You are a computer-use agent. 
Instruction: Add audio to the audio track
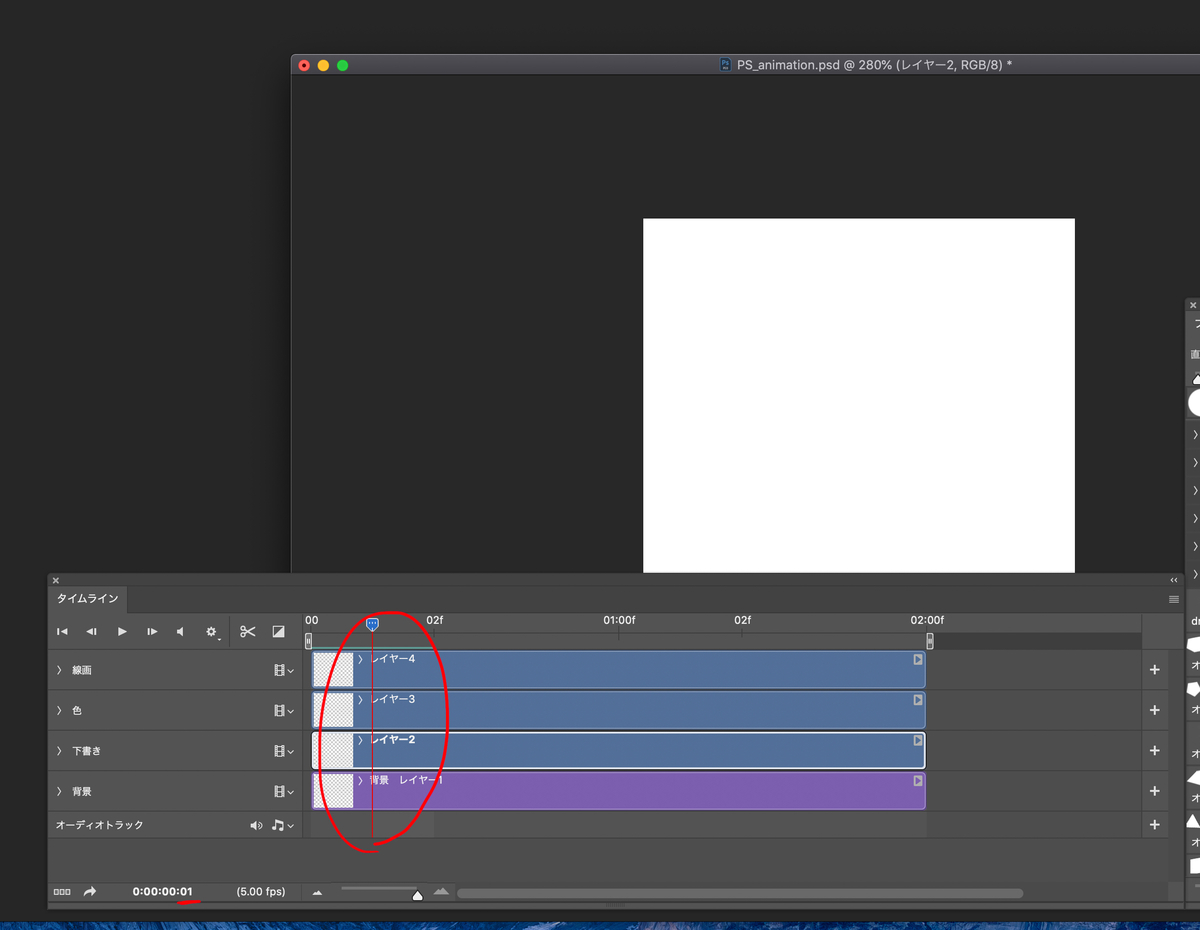(1155, 825)
